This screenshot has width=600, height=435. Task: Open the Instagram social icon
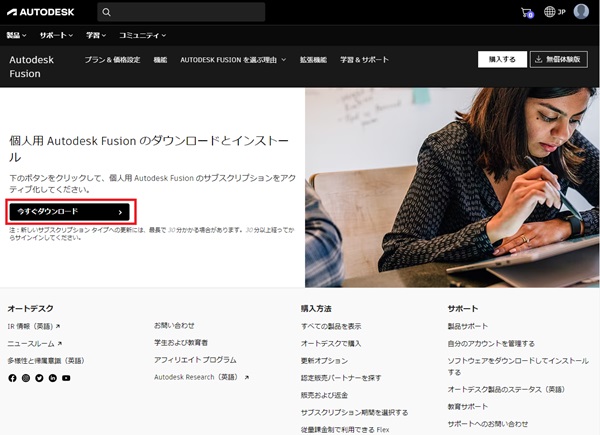(26, 378)
